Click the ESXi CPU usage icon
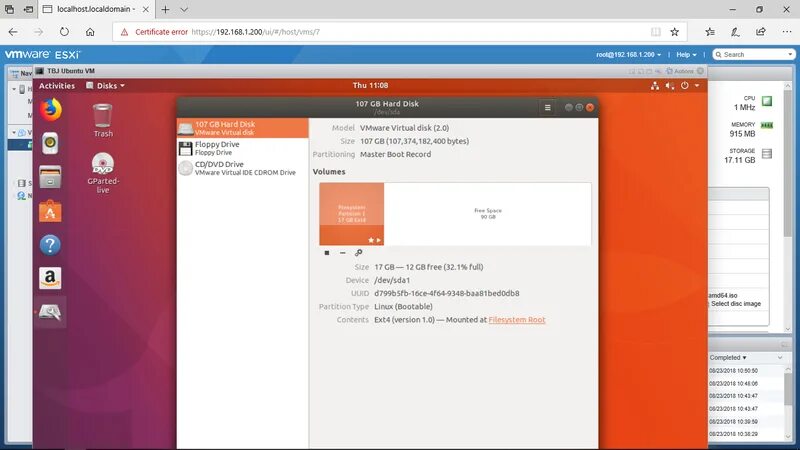The image size is (800, 450). coord(767,101)
